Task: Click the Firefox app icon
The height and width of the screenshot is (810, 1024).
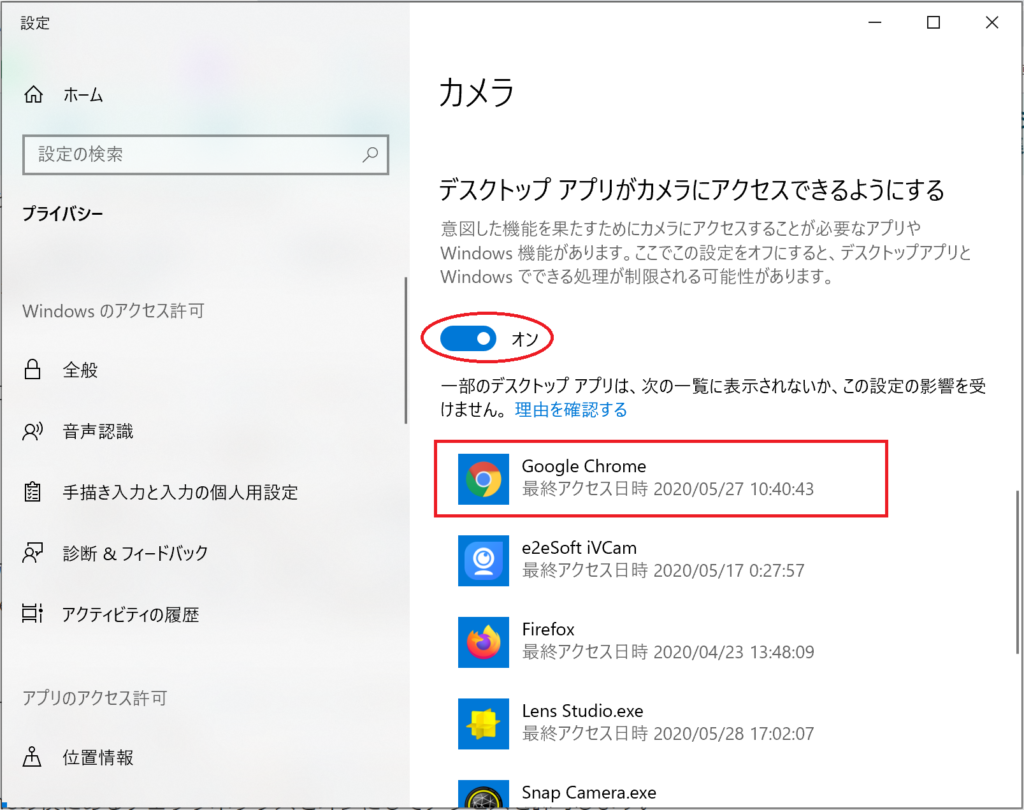Action: [x=483, y=642]
